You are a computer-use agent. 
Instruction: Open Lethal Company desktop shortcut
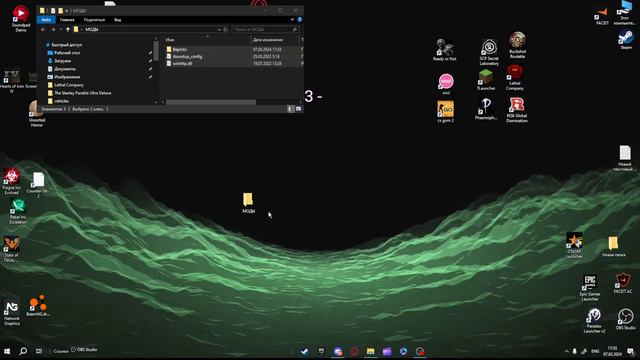pyautogui.click(x=515, y=78)
